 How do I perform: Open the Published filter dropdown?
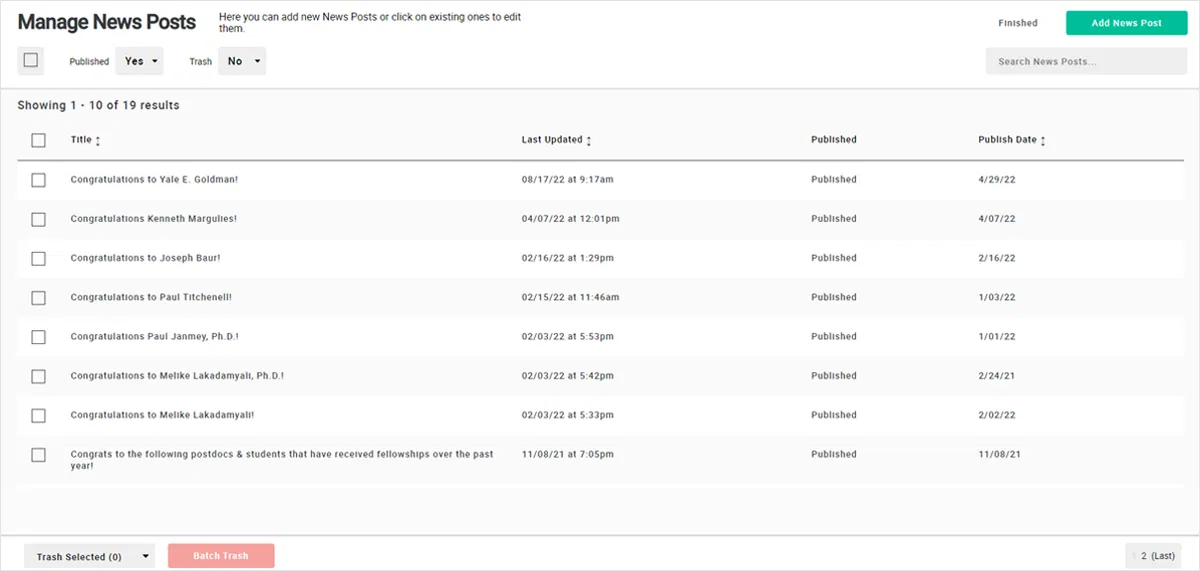point(139,61)
